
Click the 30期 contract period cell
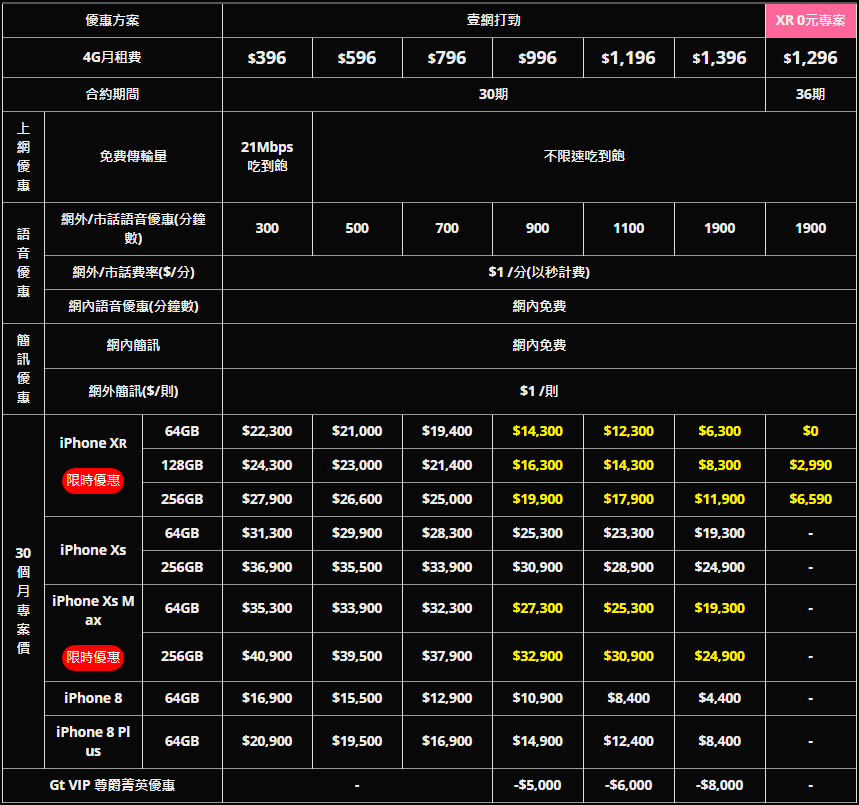click(x=494, y=94)
